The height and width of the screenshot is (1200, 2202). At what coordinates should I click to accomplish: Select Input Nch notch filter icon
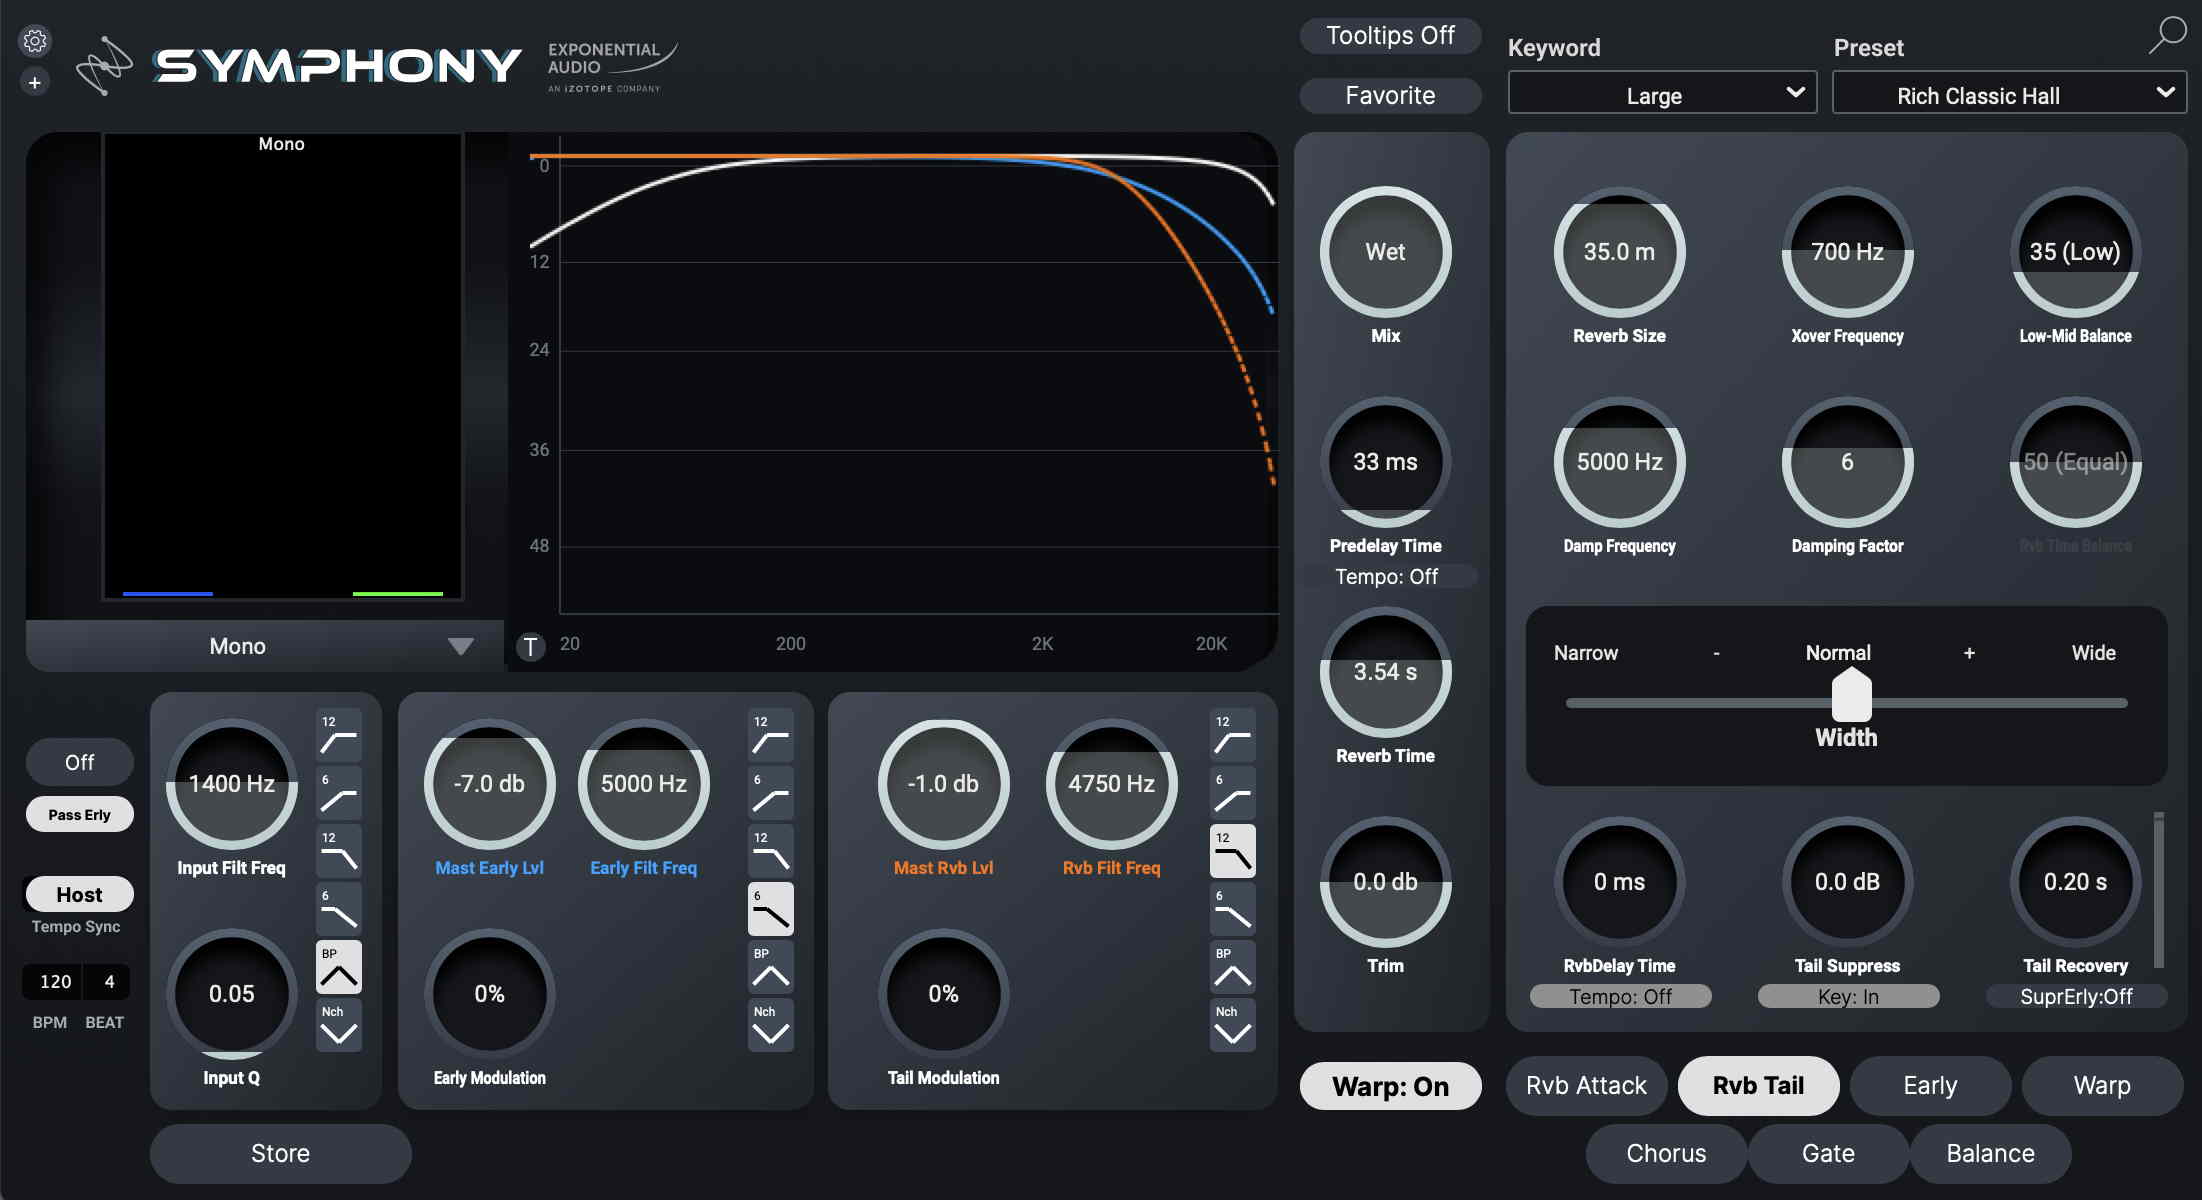coord(339,1025)
